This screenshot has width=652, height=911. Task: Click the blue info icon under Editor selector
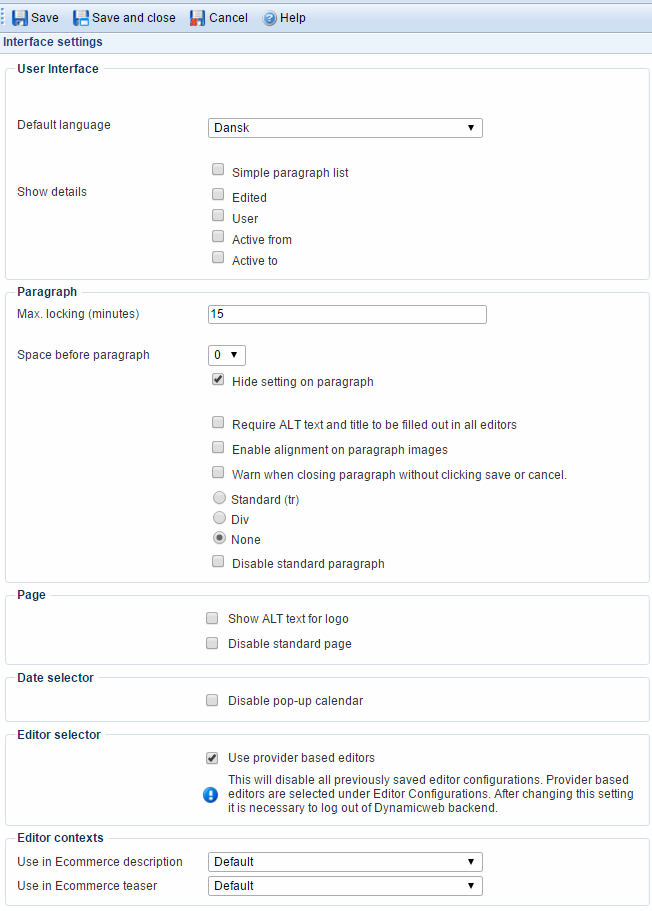pos(211,795)
